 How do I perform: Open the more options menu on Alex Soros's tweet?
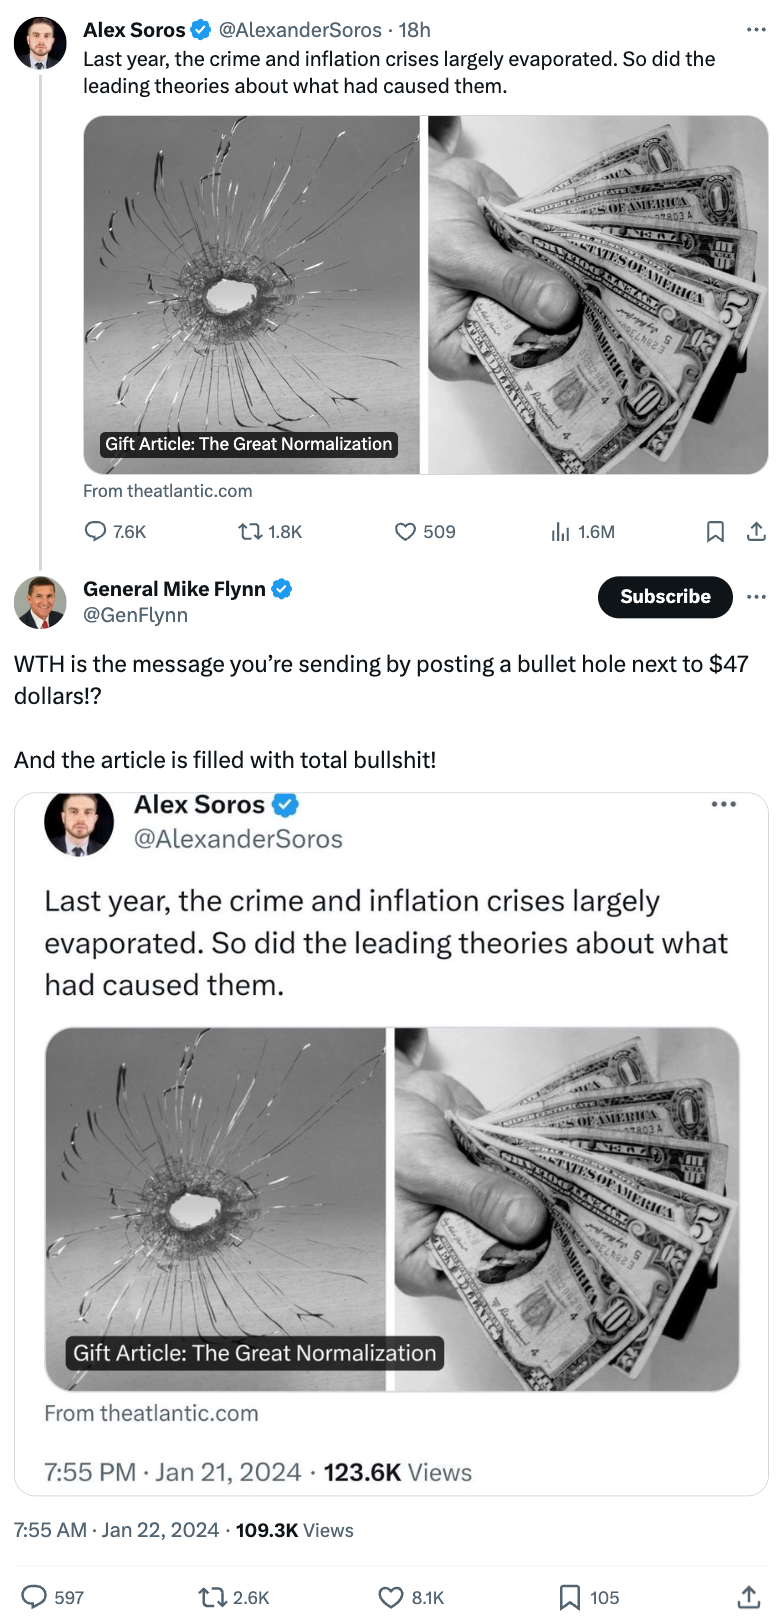point(756,29)
